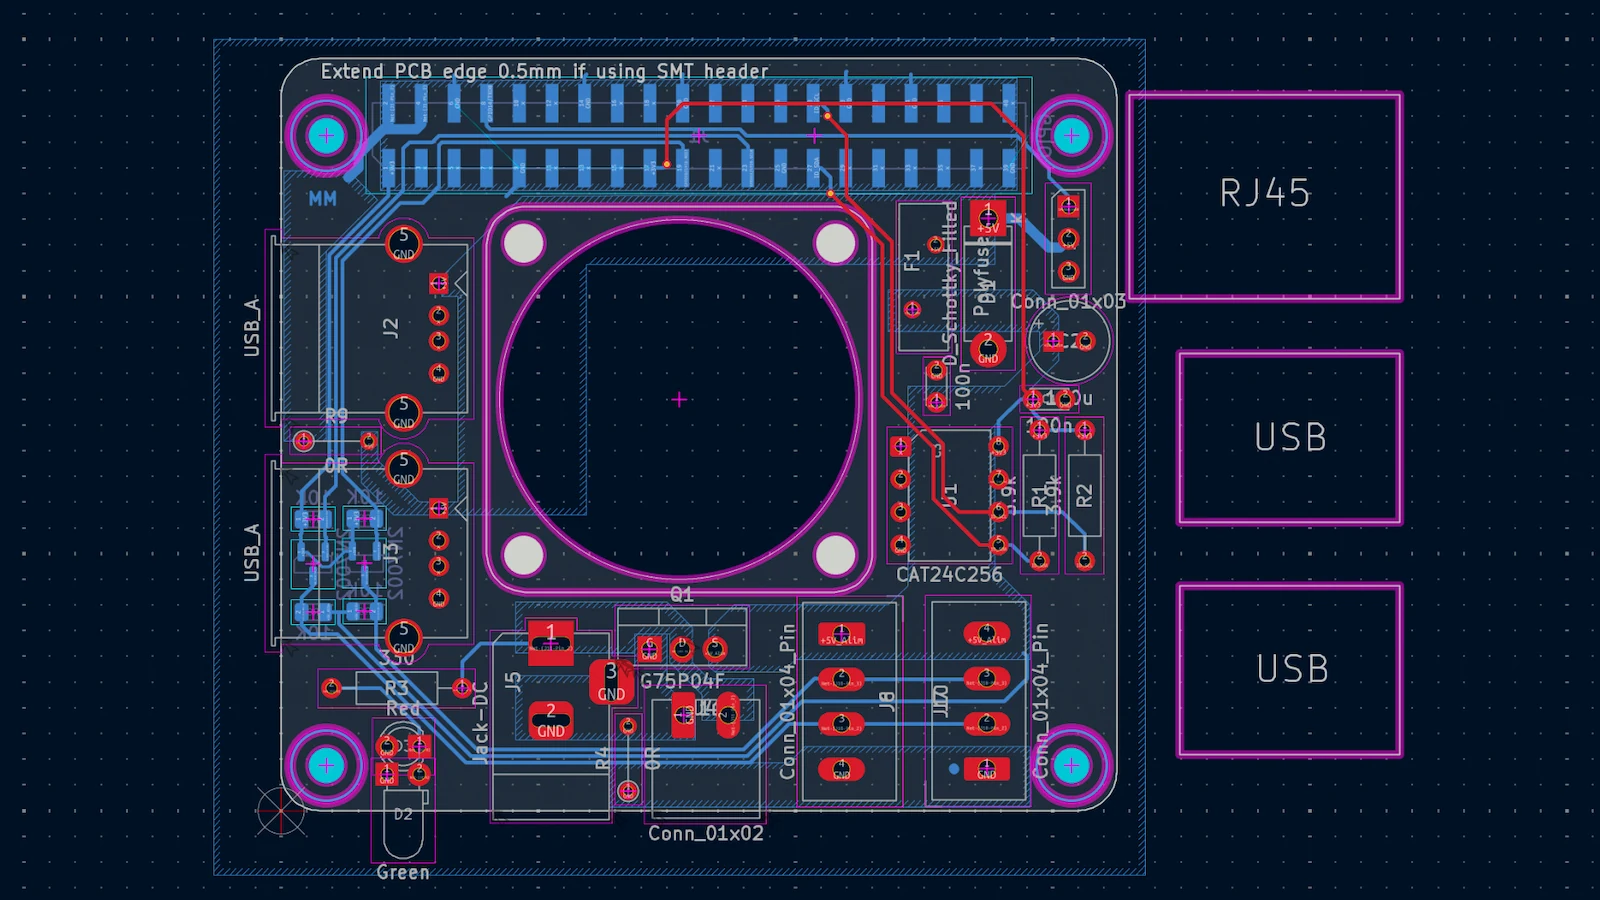
Task: Select the USB outline directly below RJ45
Action: click(x=1290, y=437)
